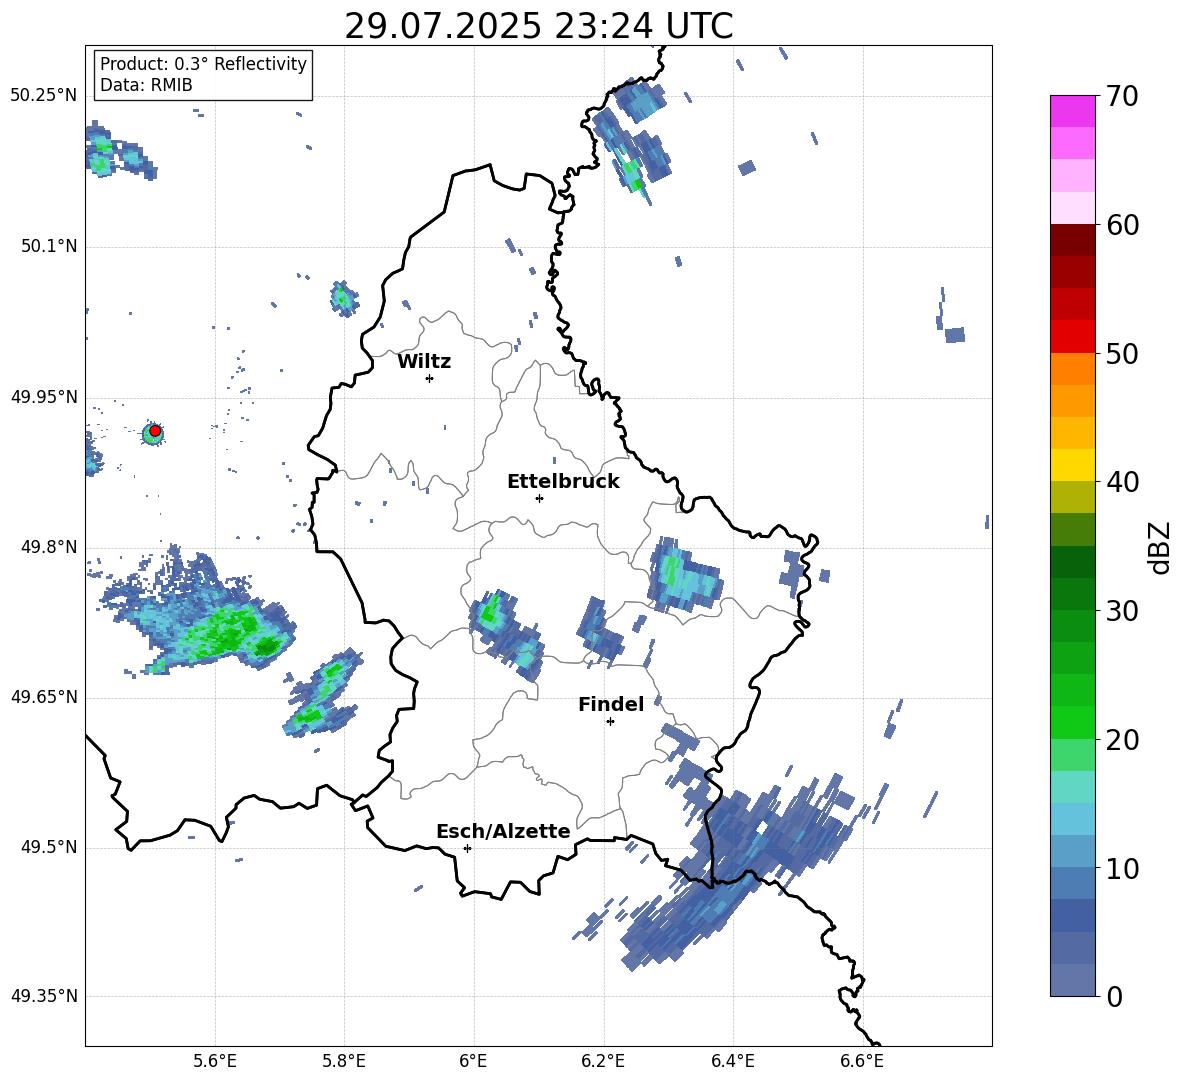Screen dimensions: 1184x1081
Task: Click the Data: RMIB text
Action: (146, 85)
